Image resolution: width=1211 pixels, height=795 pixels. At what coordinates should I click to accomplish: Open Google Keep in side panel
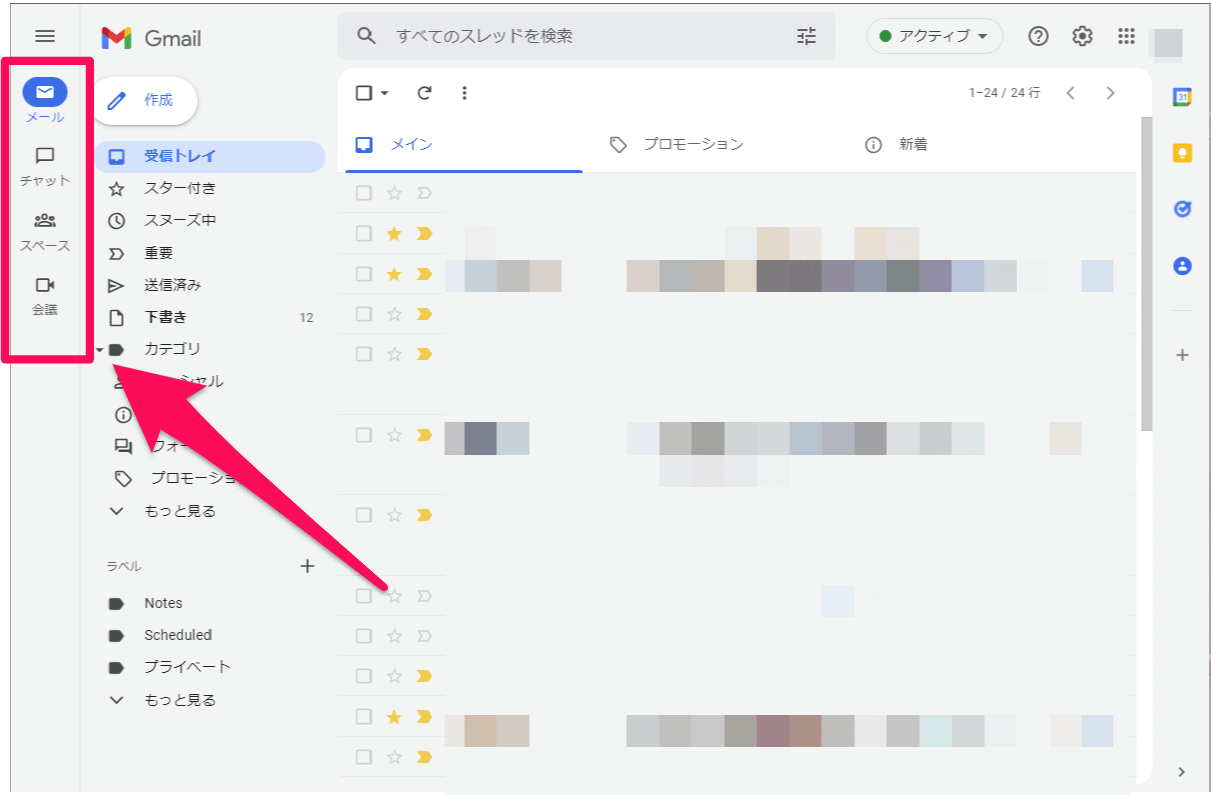coord(1182,153)
